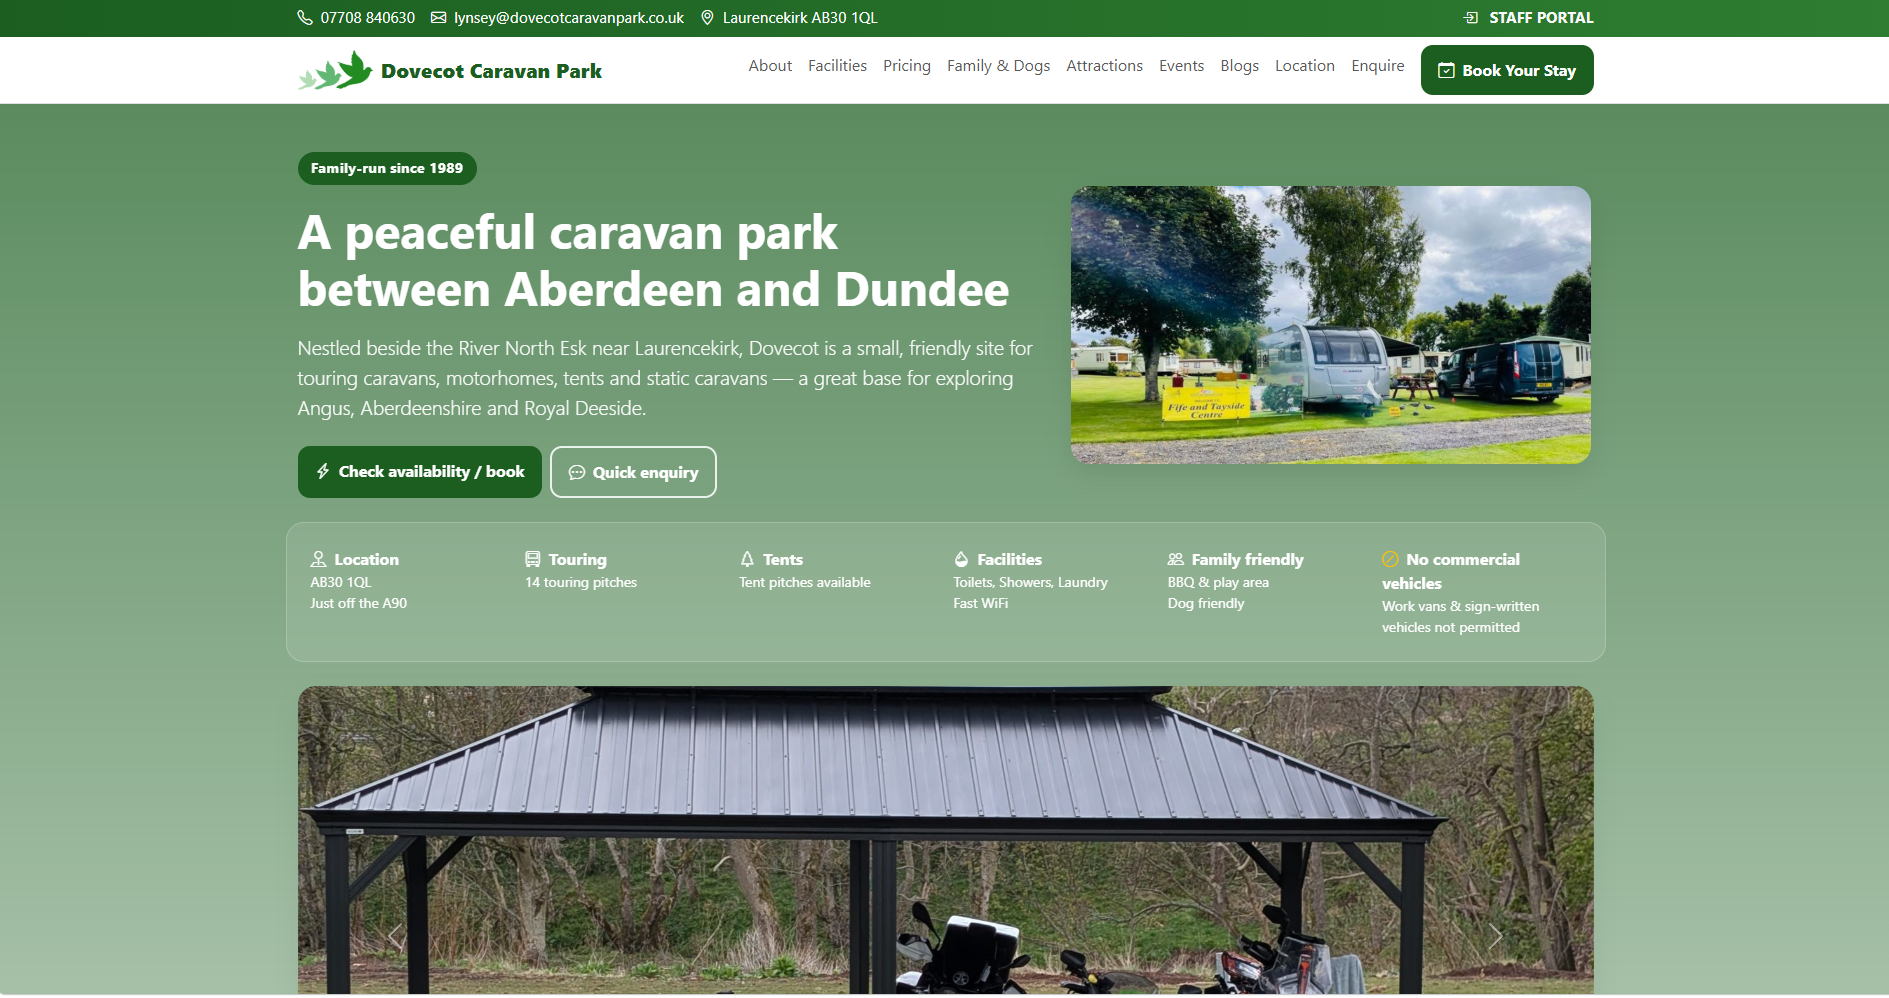Click the lightning bolt icon on availability button
The height and width of the screenshot is (998, 1889).
click(x=323, y=472)
